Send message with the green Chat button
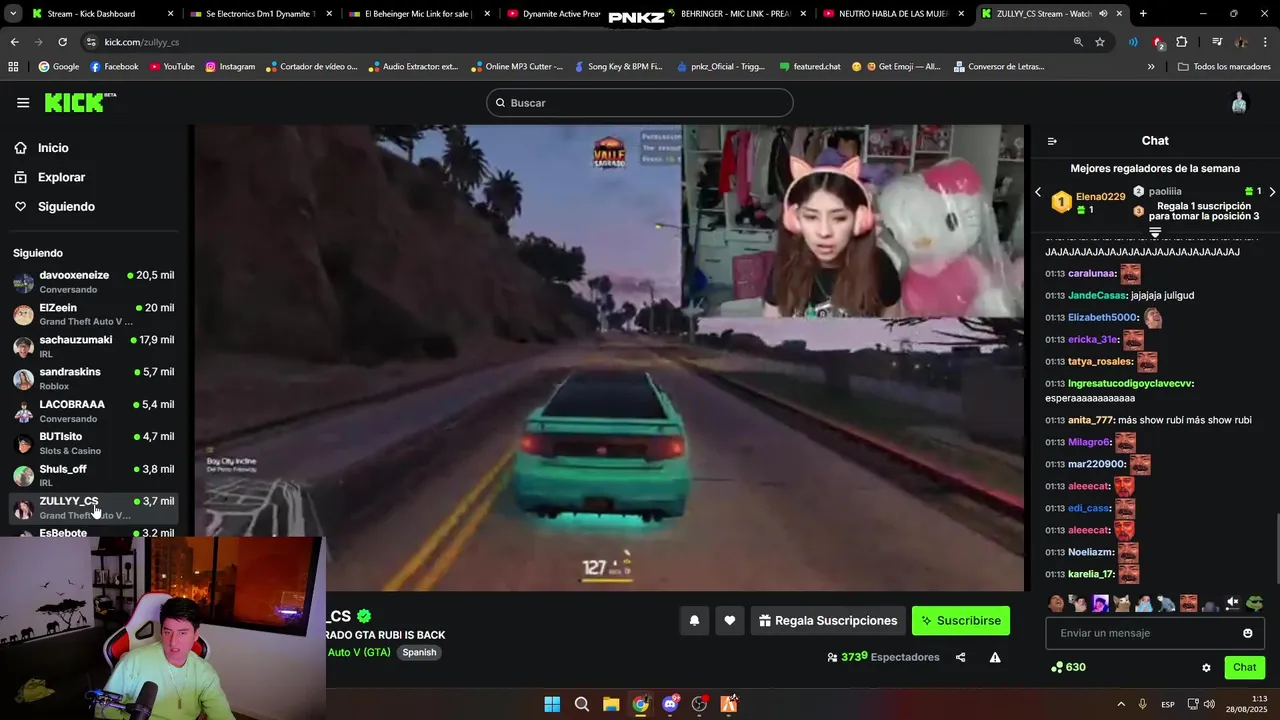Viewport: 1280px width, 720px height. [1244, 668]
